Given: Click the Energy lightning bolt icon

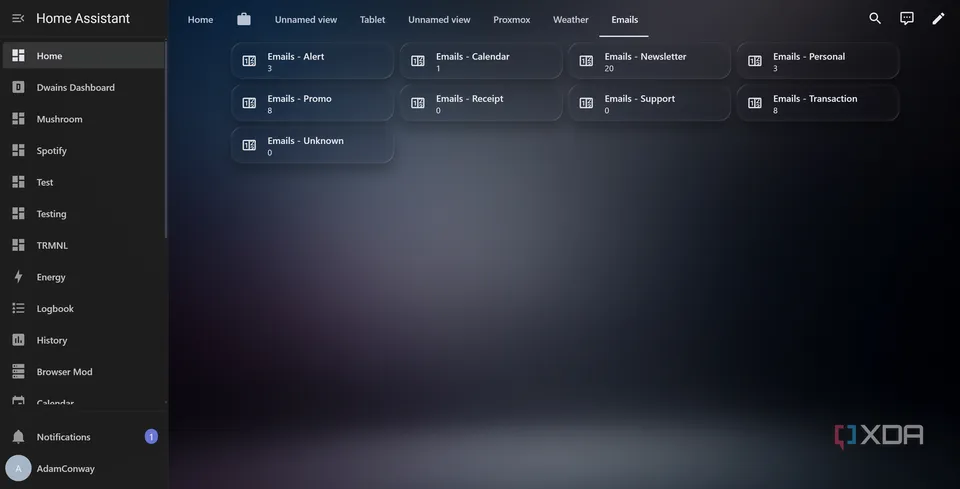Looking at the screenshot, I should coord(18,277).
